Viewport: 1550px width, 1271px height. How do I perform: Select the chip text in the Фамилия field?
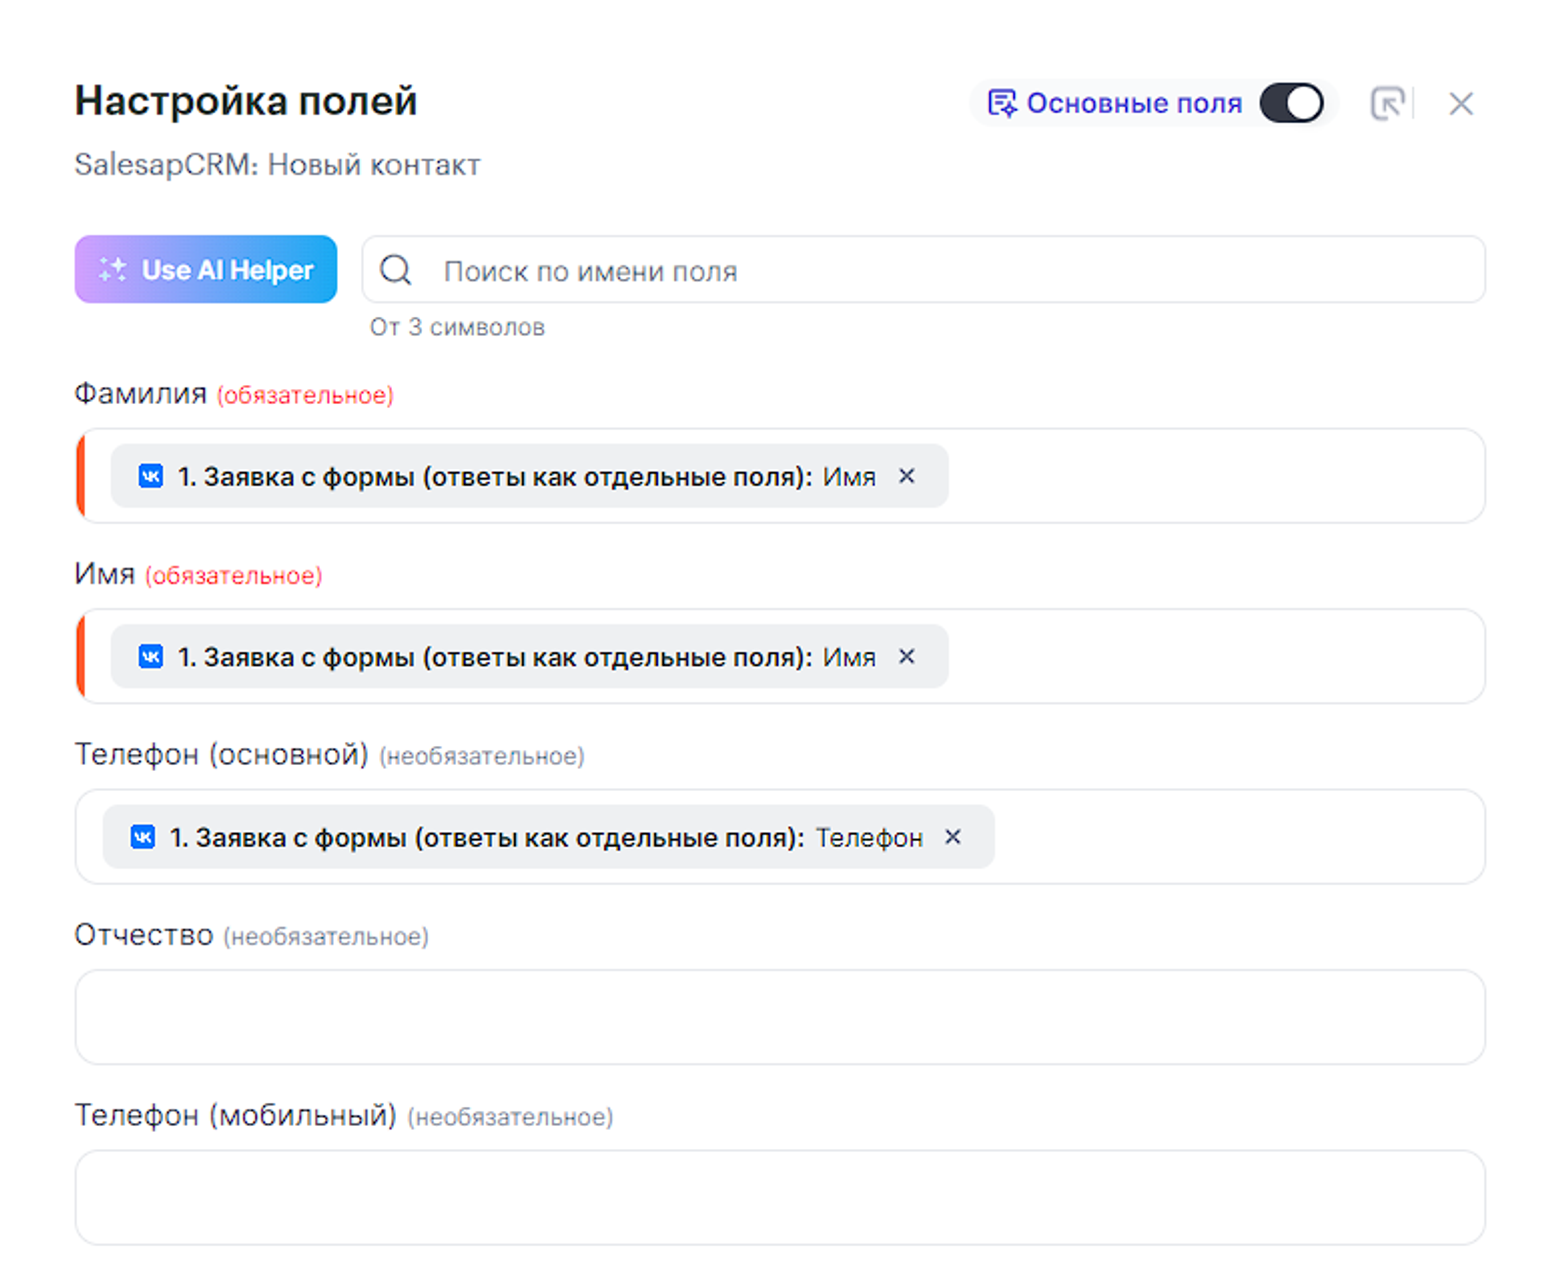[x=525, y=477]
